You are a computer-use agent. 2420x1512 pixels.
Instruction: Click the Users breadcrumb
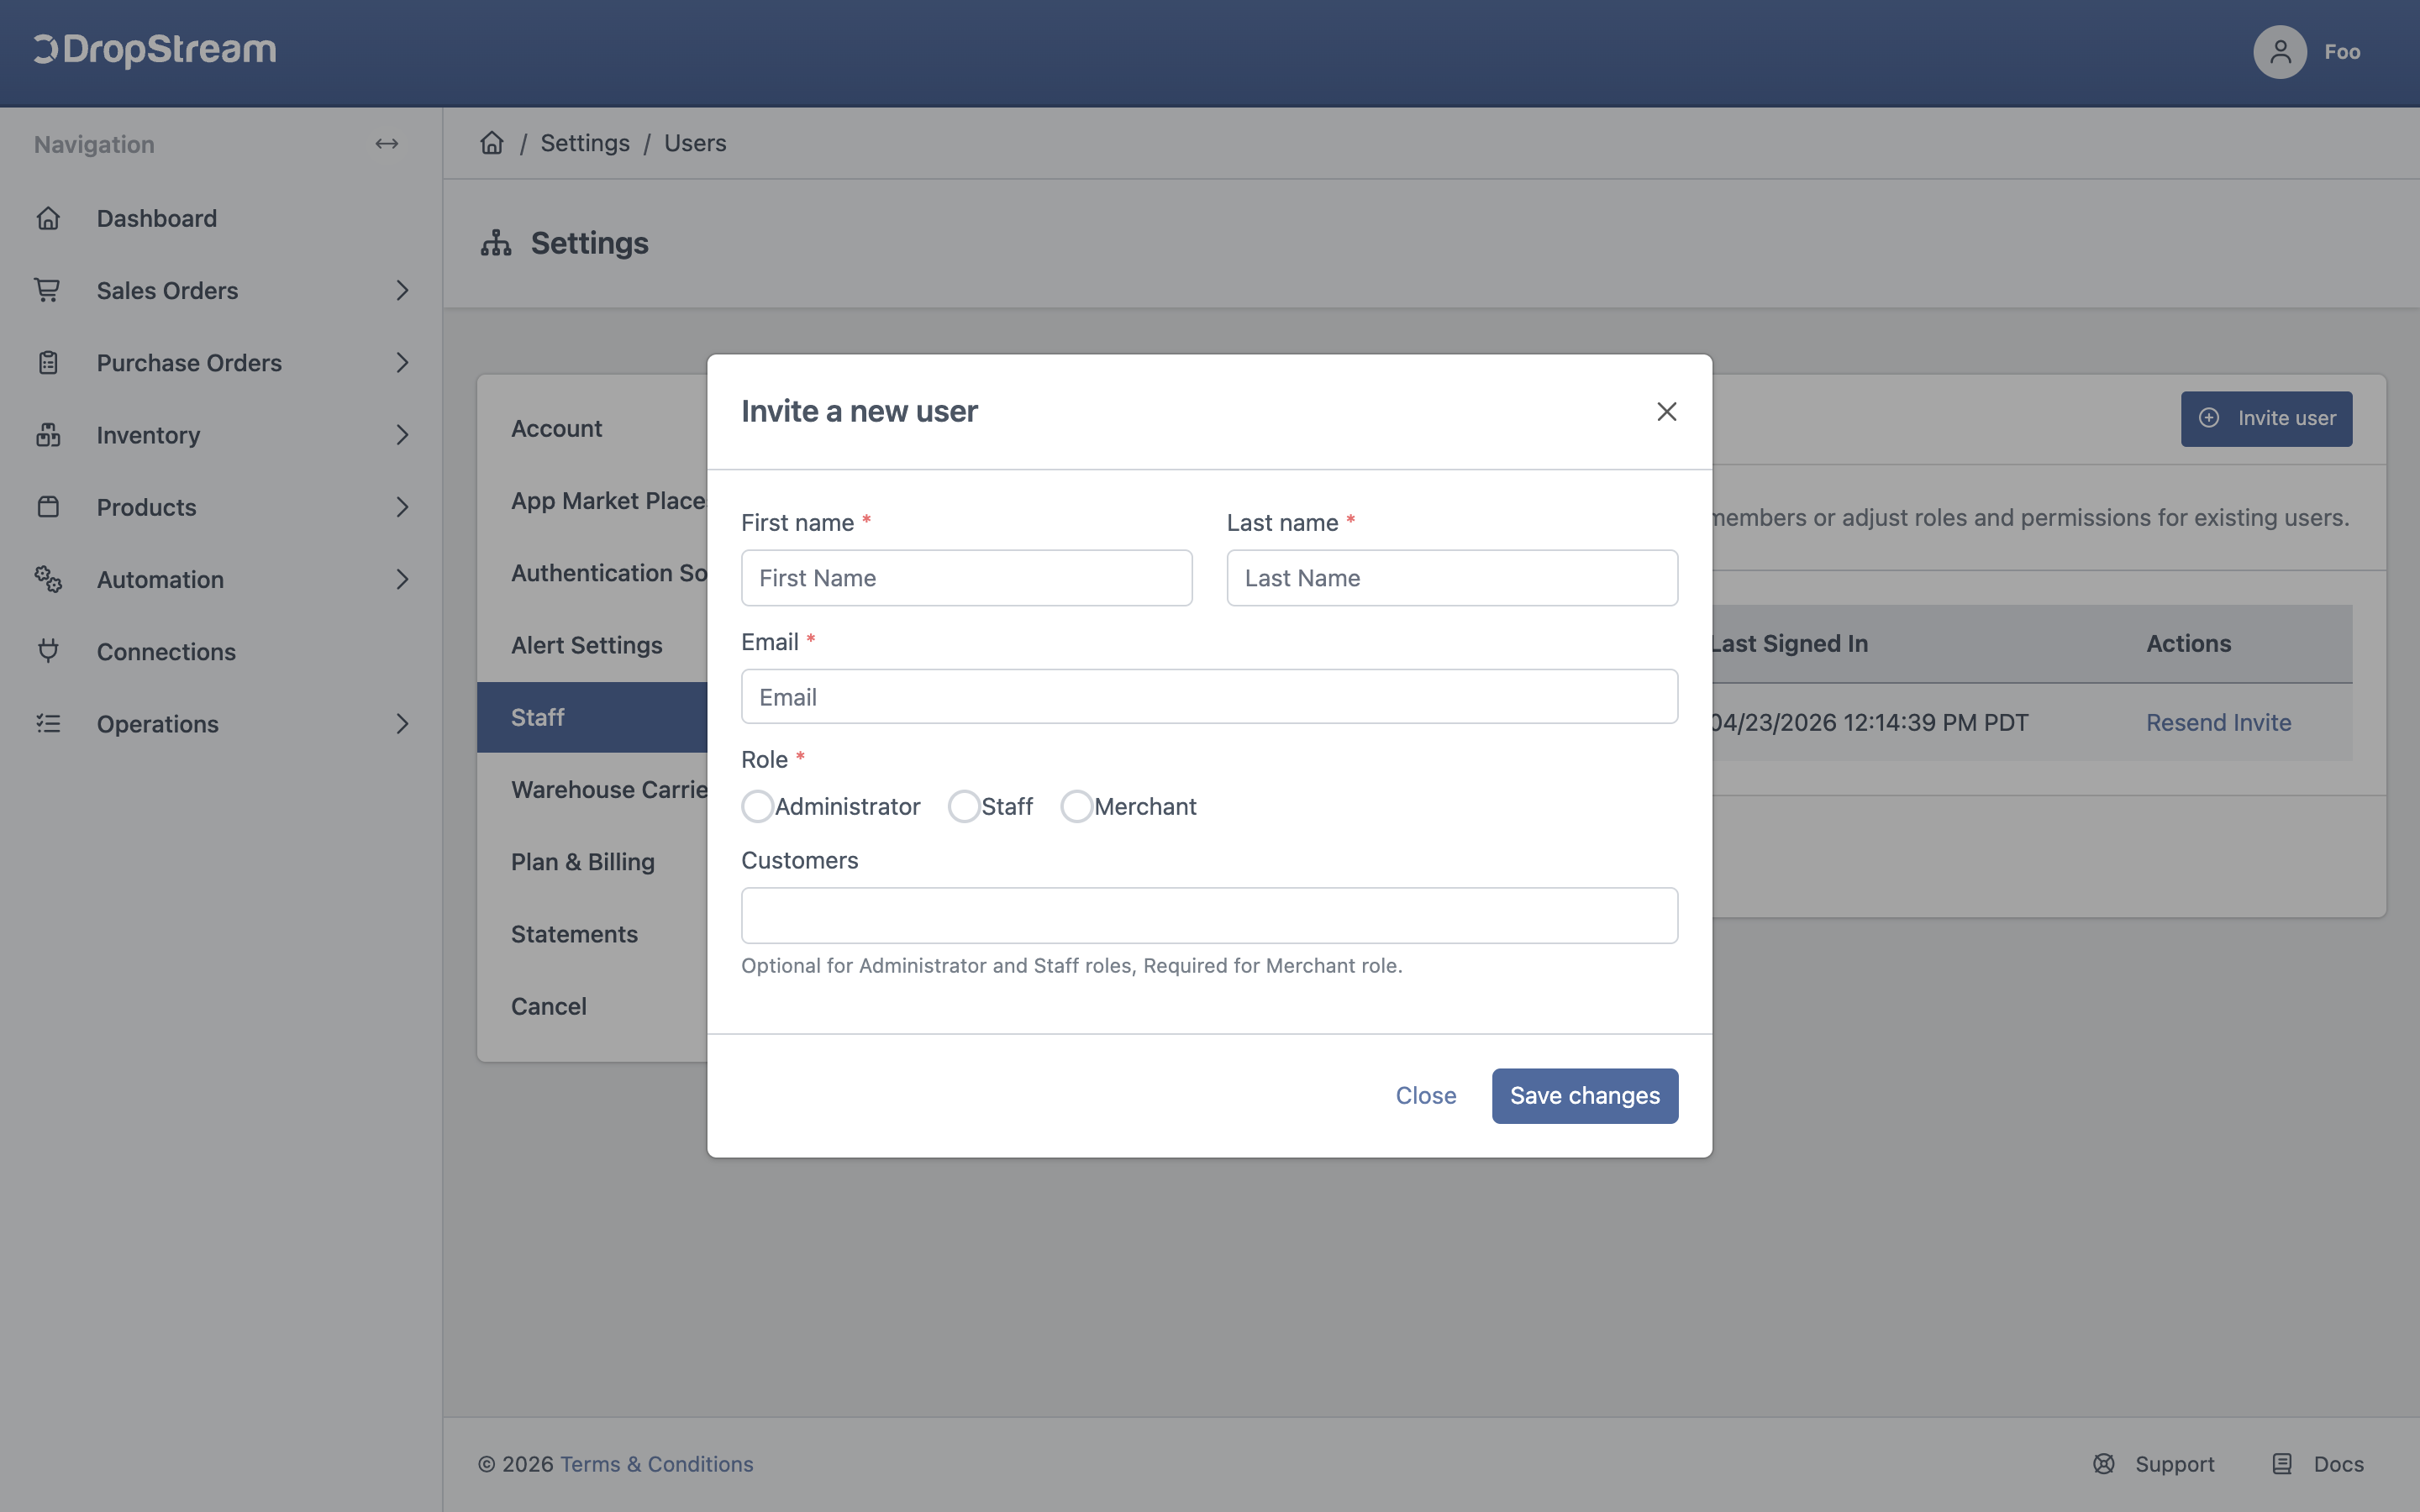(x=695, y=143)
